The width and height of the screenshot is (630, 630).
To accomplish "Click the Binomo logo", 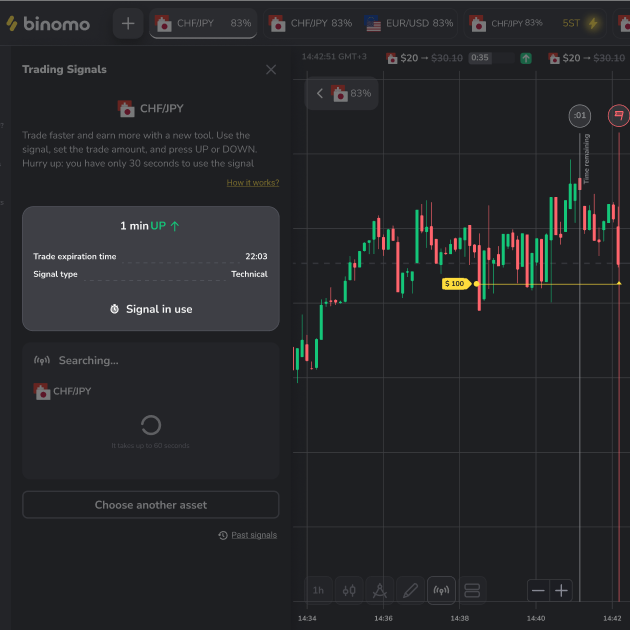I will [x=48, y=23].
